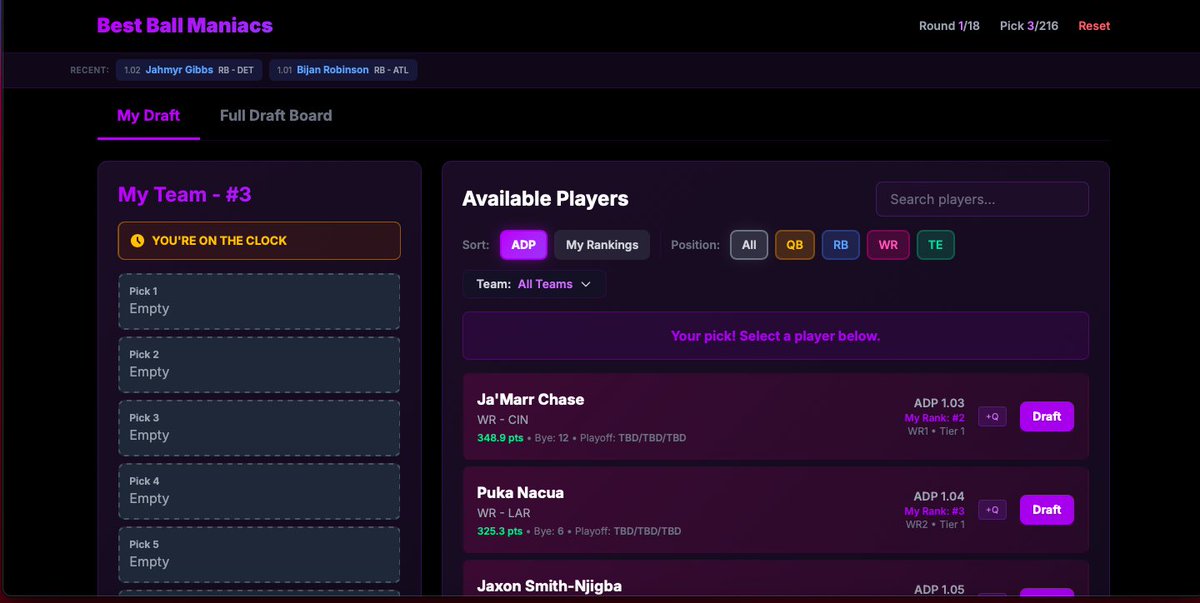Screen dimensions: 1200x603
Task: Select recent pick Bijan Robinson chip
Action: [x=343, y=70]
